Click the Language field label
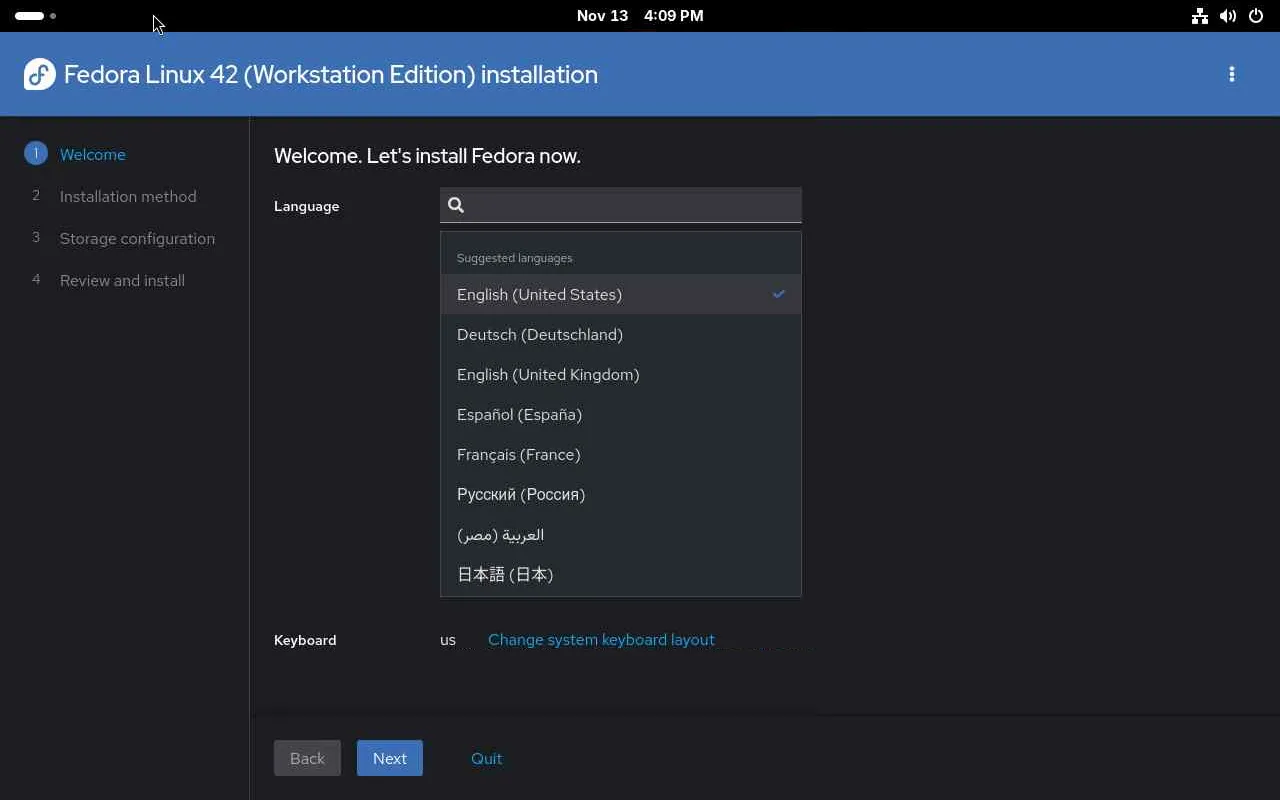Screen dimensions: 1280x800 (306, 206)
